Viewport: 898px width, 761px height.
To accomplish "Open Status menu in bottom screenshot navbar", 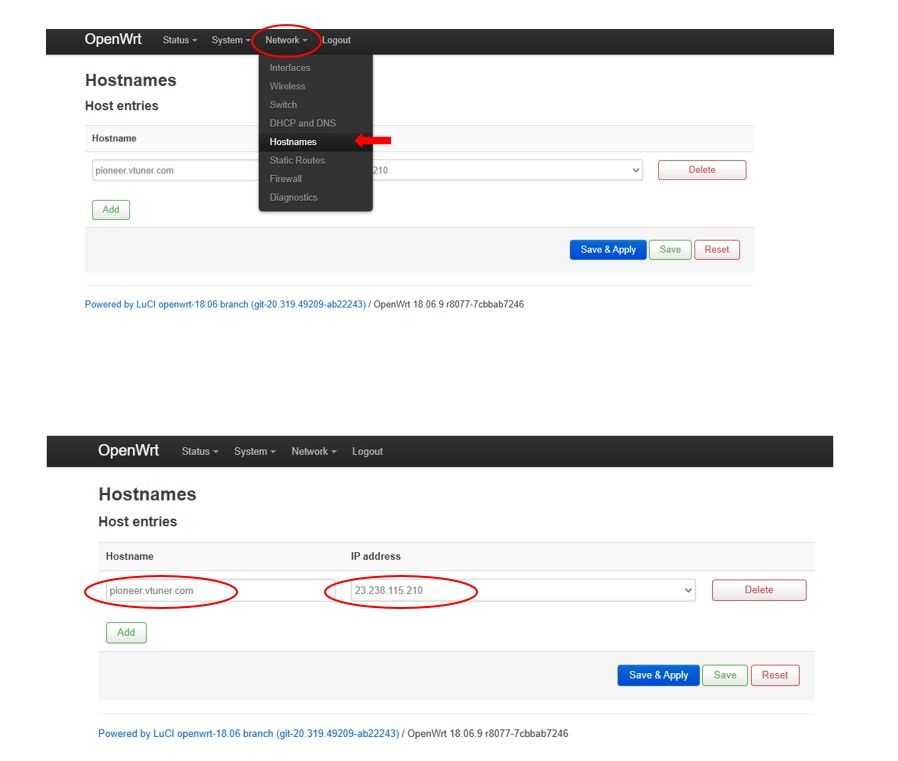I will pos(199,451).
